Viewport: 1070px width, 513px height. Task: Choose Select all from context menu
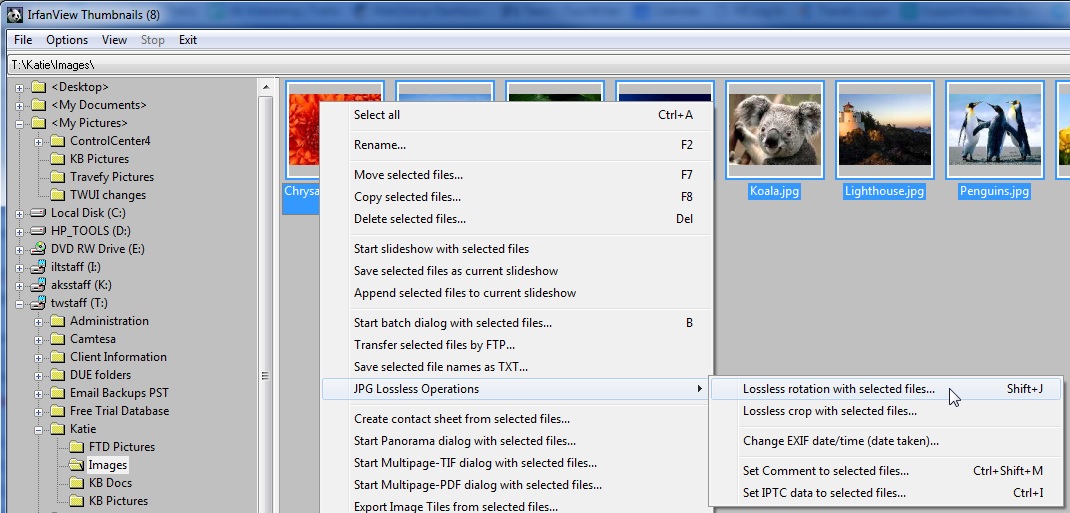tap(377, 115)
